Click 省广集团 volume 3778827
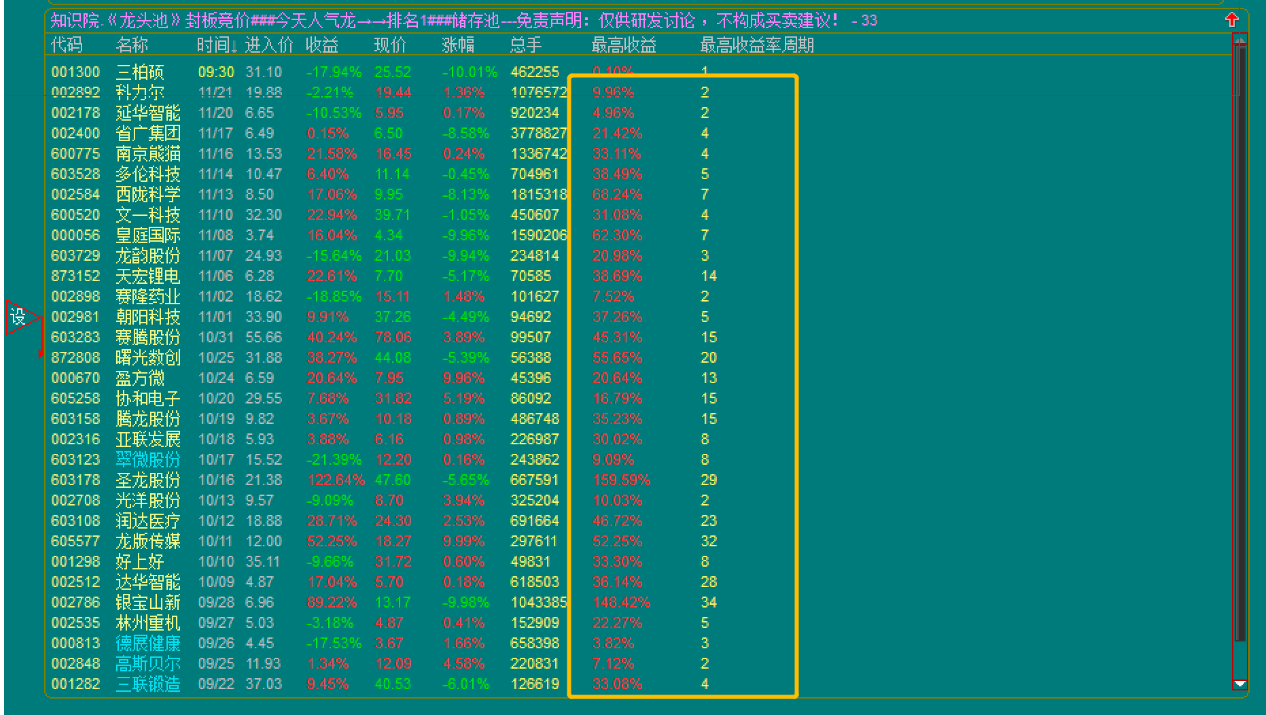Screen dimensions: 1266x715 (539, 133)
